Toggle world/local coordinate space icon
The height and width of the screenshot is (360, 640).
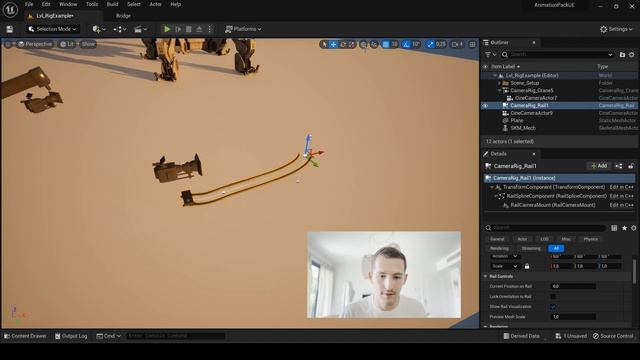363,44
